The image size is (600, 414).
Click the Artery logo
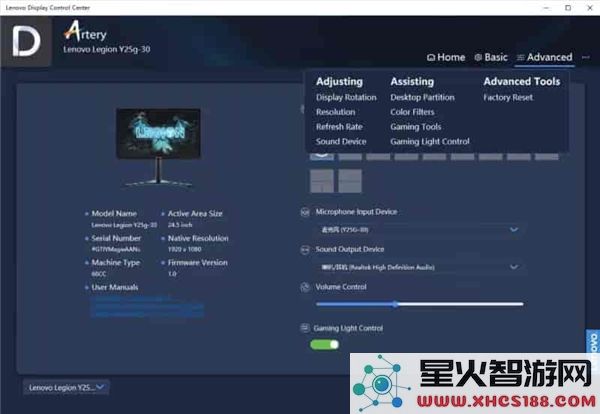pyautogui.click(x=85, y=31)
